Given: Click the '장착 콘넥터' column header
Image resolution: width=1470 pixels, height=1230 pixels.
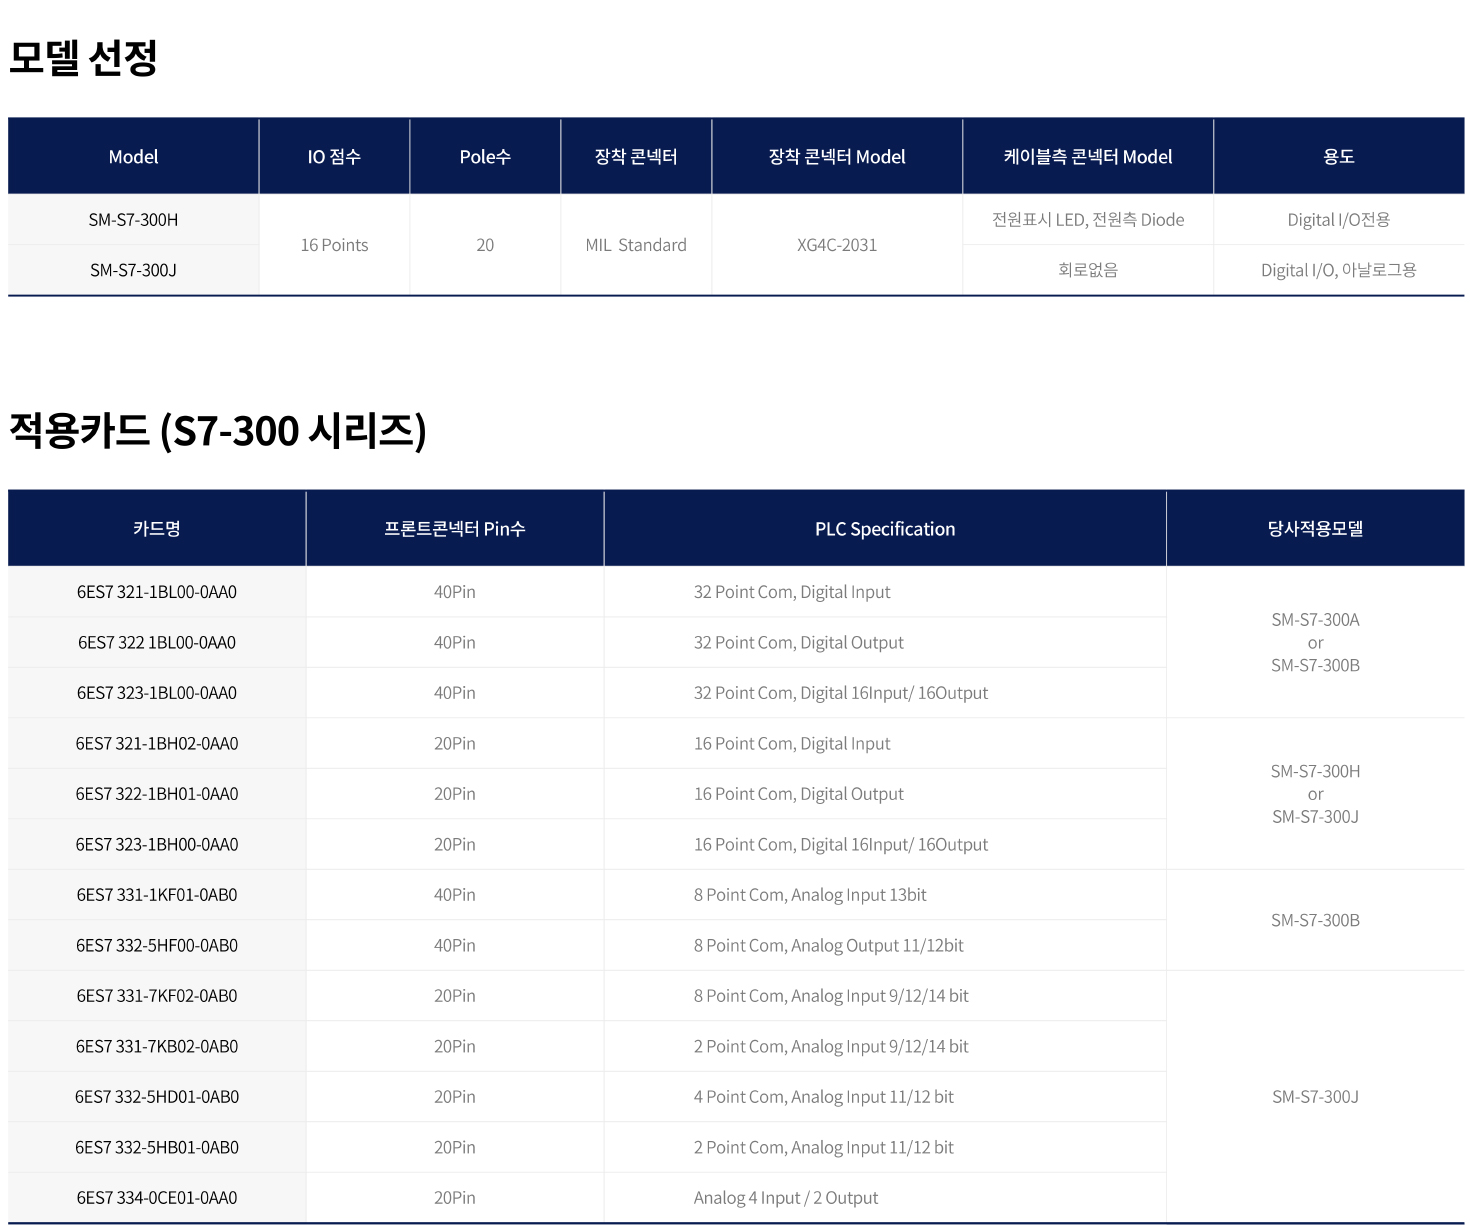Looking at the screenshot, I should [x=636, y=156].
